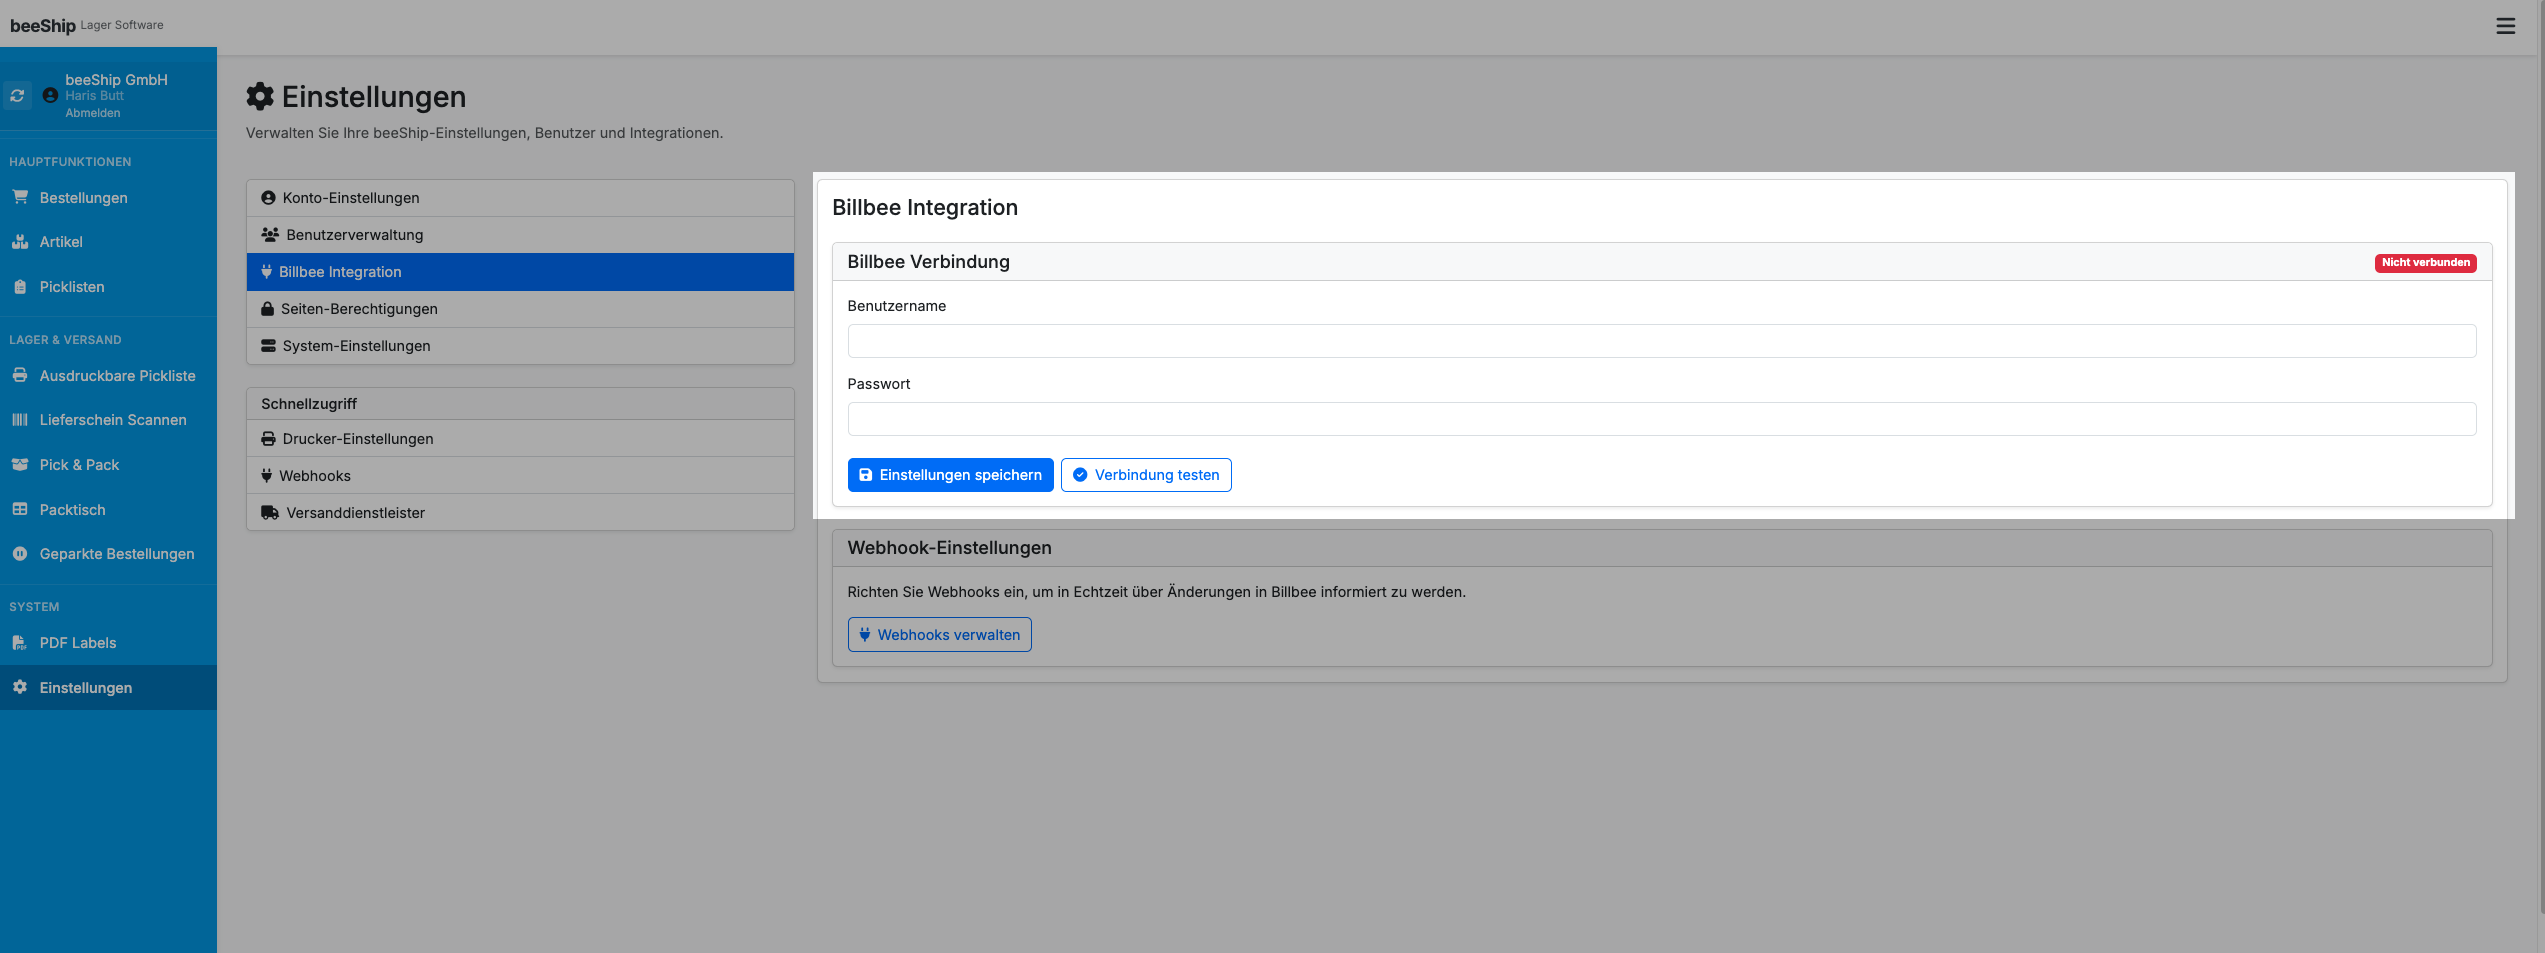Open Versanddienstleister quick access link
This screenshot has width=2545, height=953.
coord(520,513)
